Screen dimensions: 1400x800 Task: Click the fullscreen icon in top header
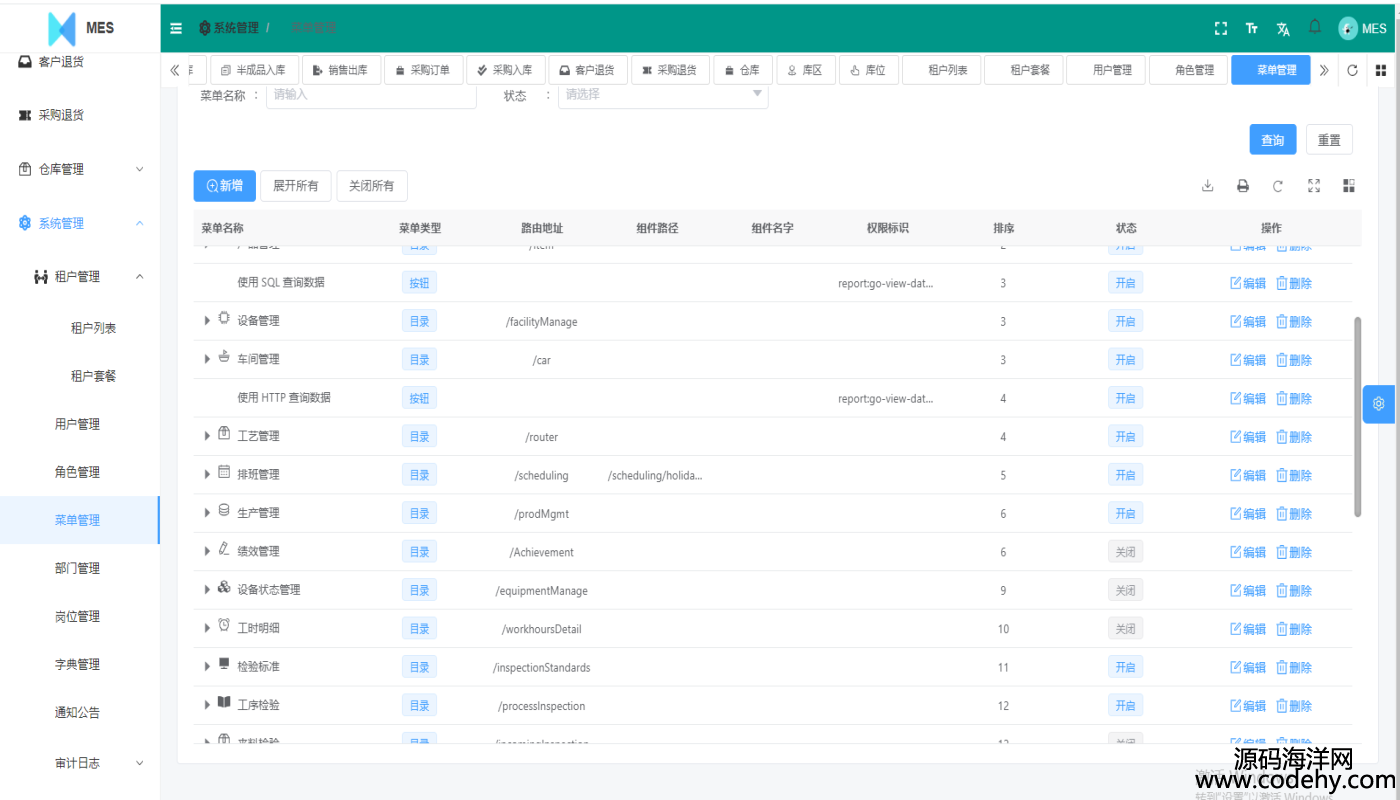pos(1221,29)
